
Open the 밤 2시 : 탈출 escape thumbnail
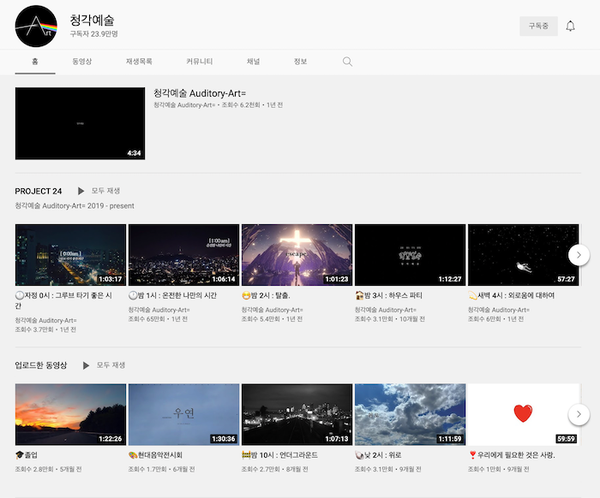click(x=297, y=255)
